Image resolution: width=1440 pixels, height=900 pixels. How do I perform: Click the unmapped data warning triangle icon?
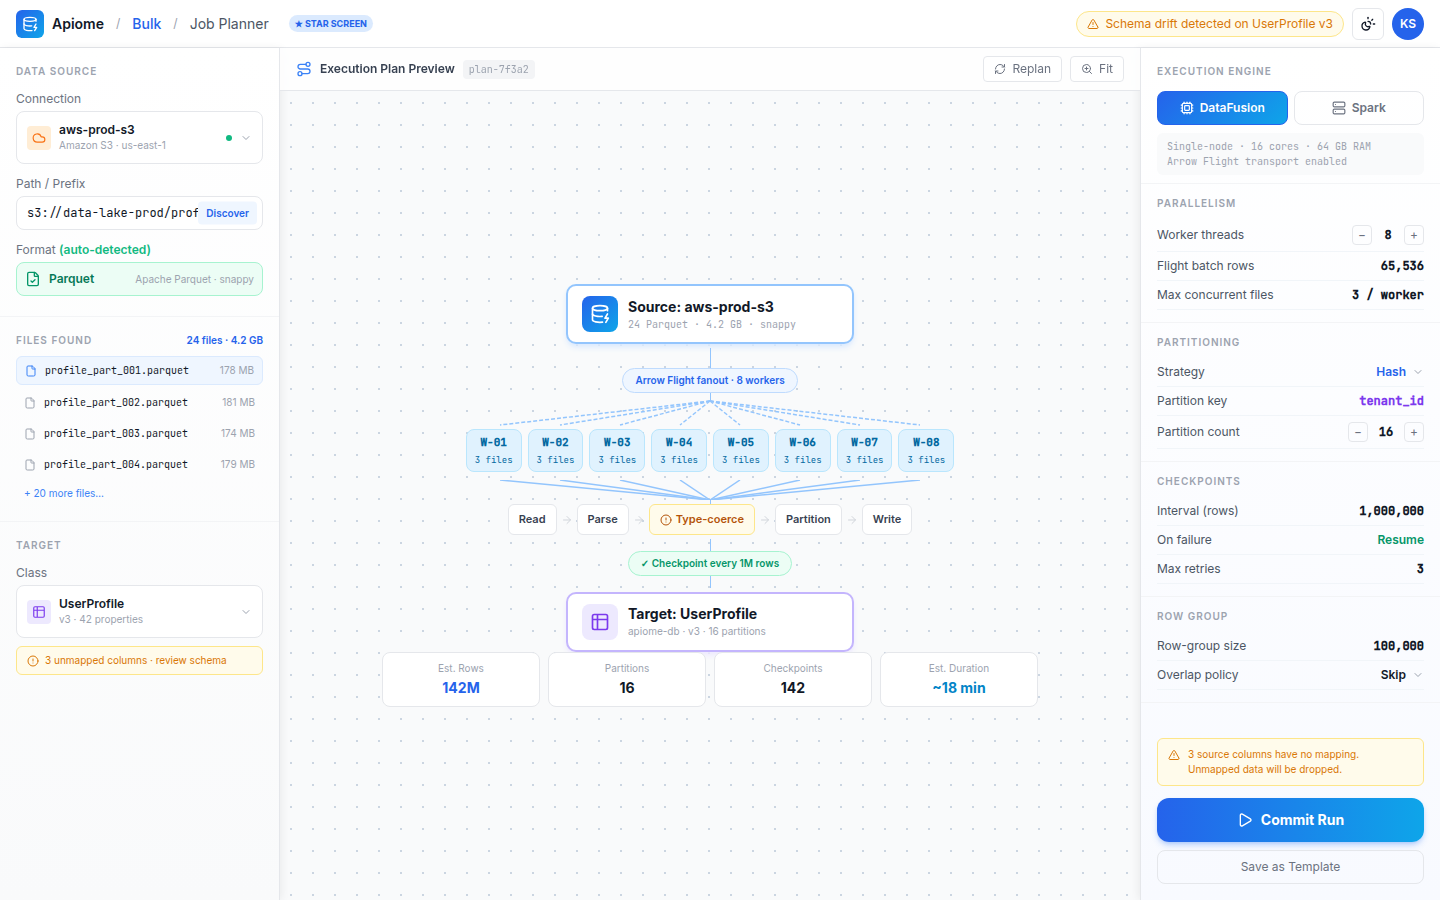pos(1174,755)
